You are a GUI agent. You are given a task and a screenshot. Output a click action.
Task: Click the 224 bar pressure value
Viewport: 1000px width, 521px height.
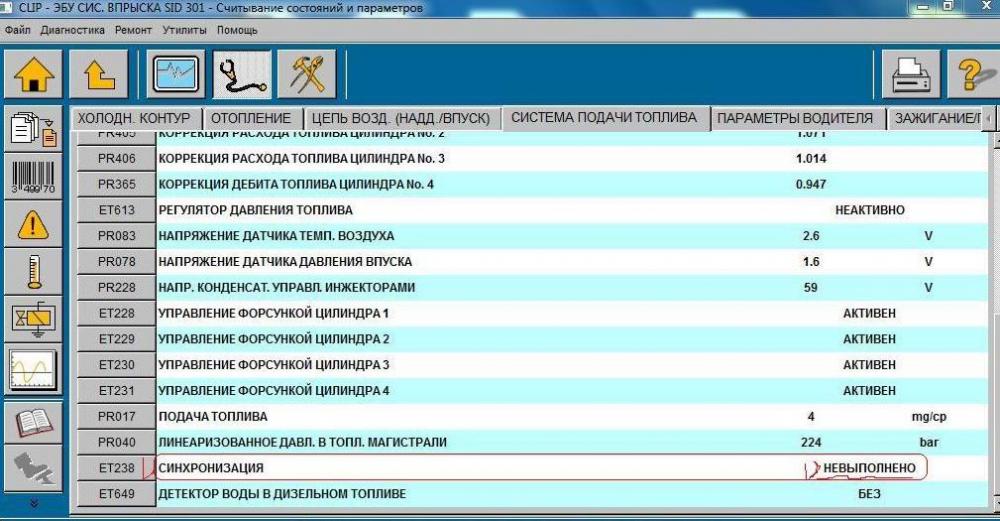point(811,443)
